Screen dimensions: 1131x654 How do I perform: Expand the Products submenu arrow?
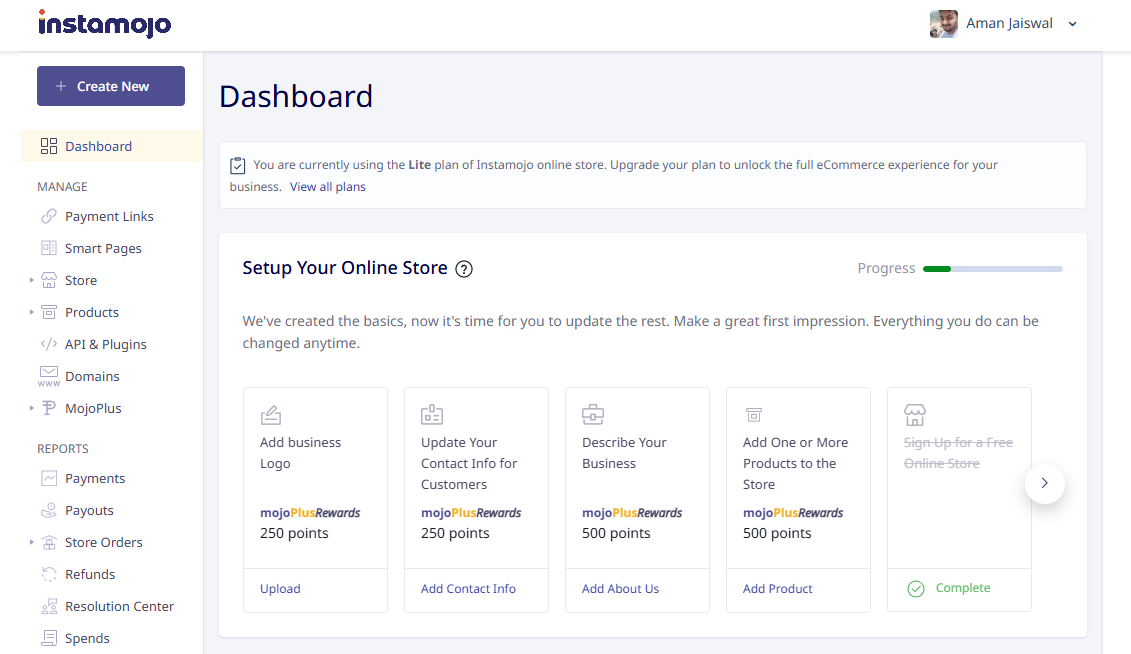click(31, 312)
